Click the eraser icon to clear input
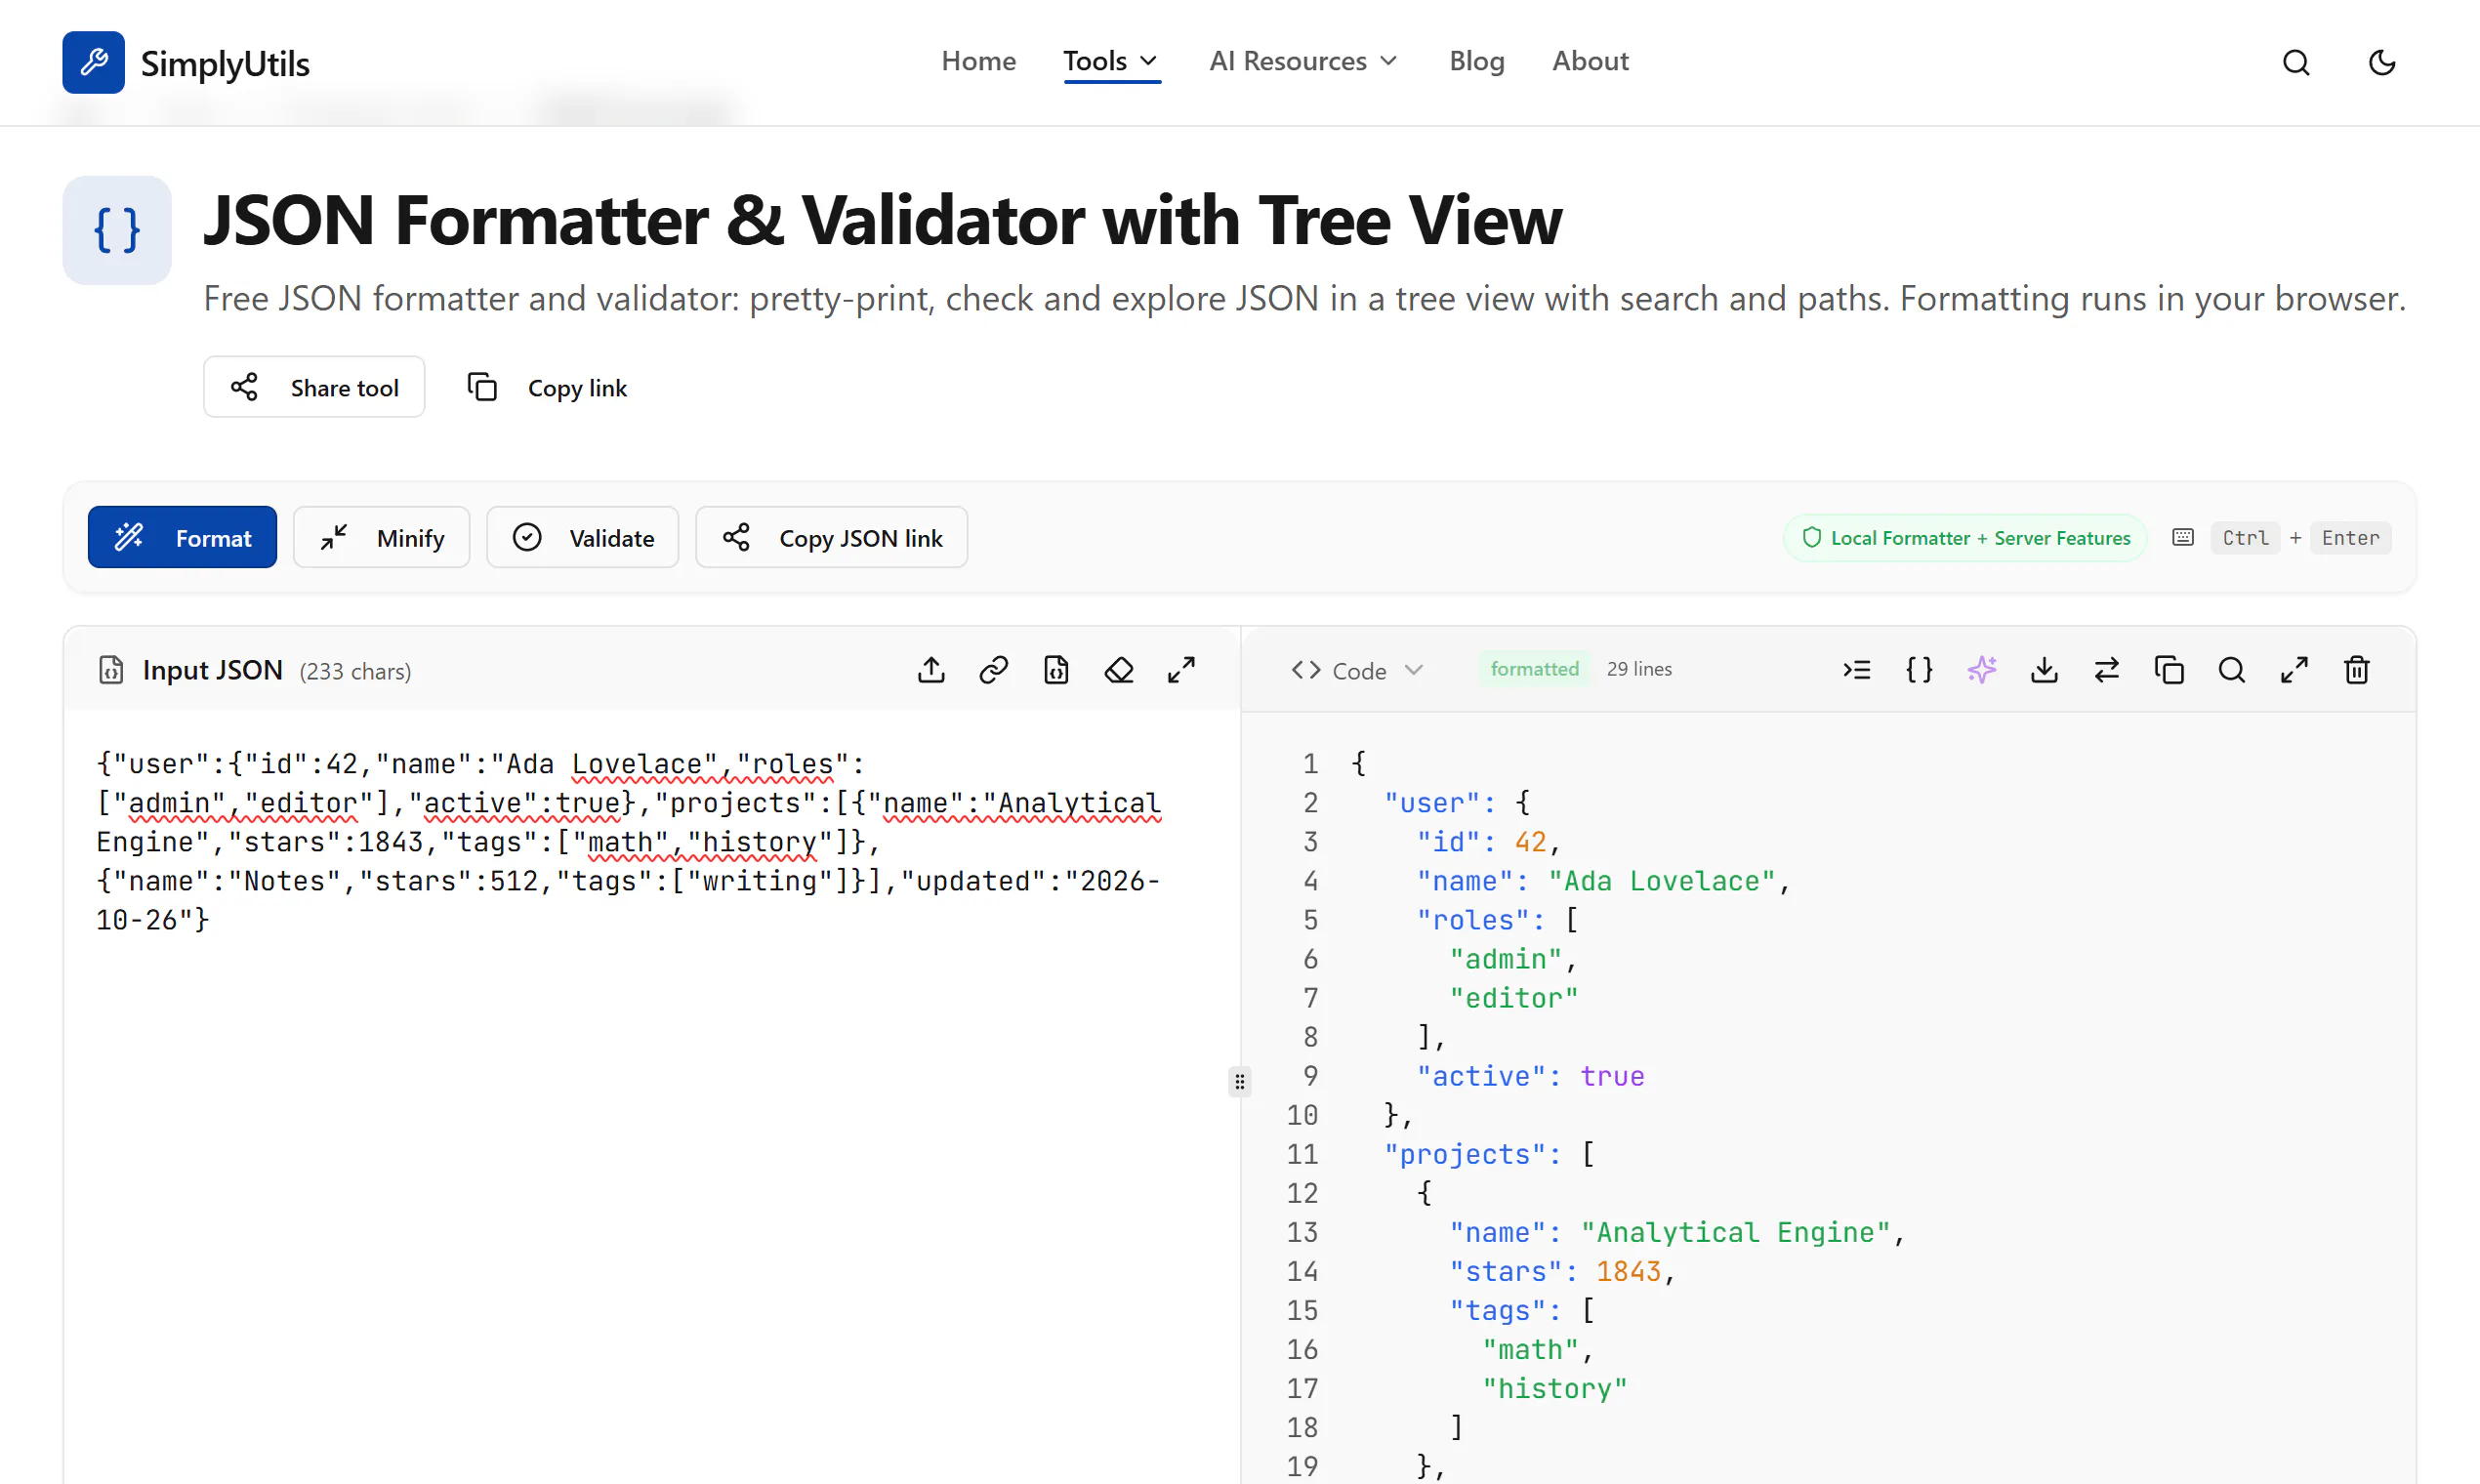 click(x=1119, y=670)
